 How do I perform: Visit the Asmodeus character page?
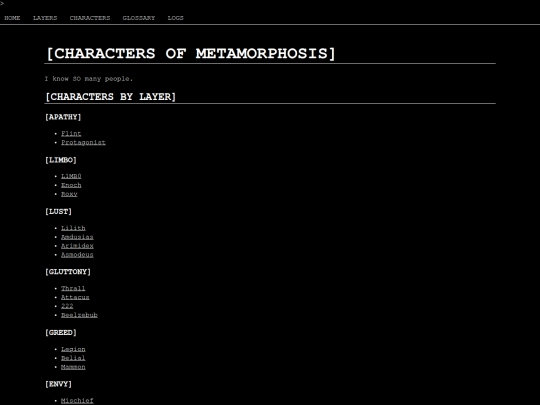tap(77, 255)
